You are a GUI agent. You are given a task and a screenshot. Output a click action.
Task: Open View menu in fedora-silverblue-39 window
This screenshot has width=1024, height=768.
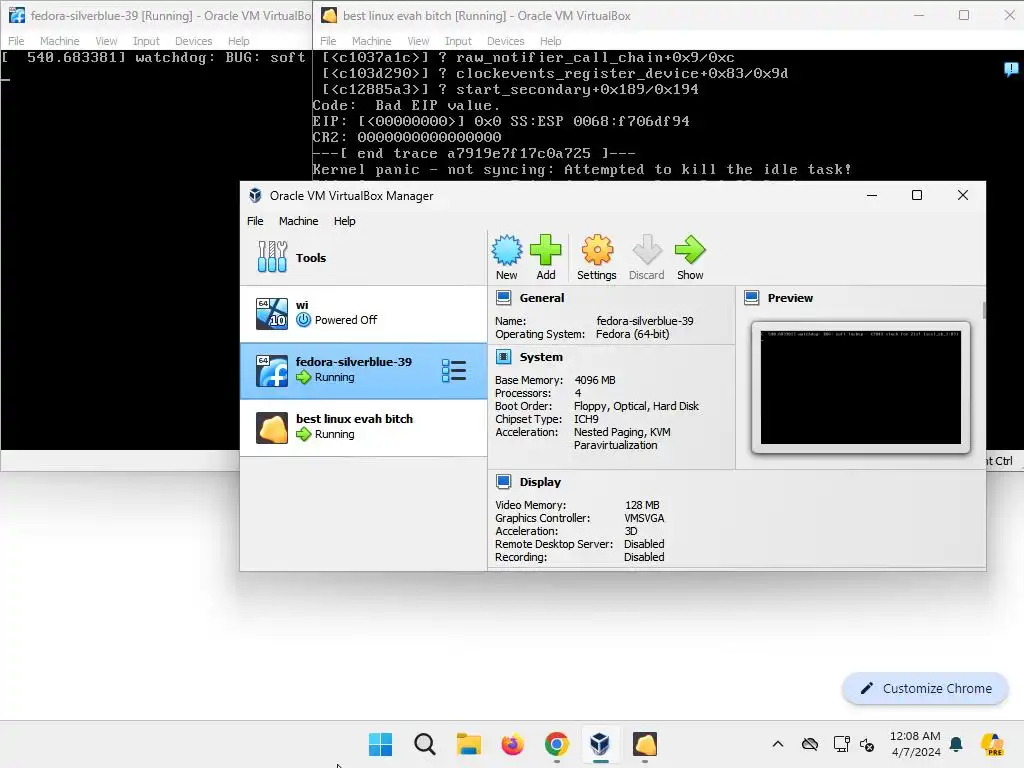[x=106, y=40]
